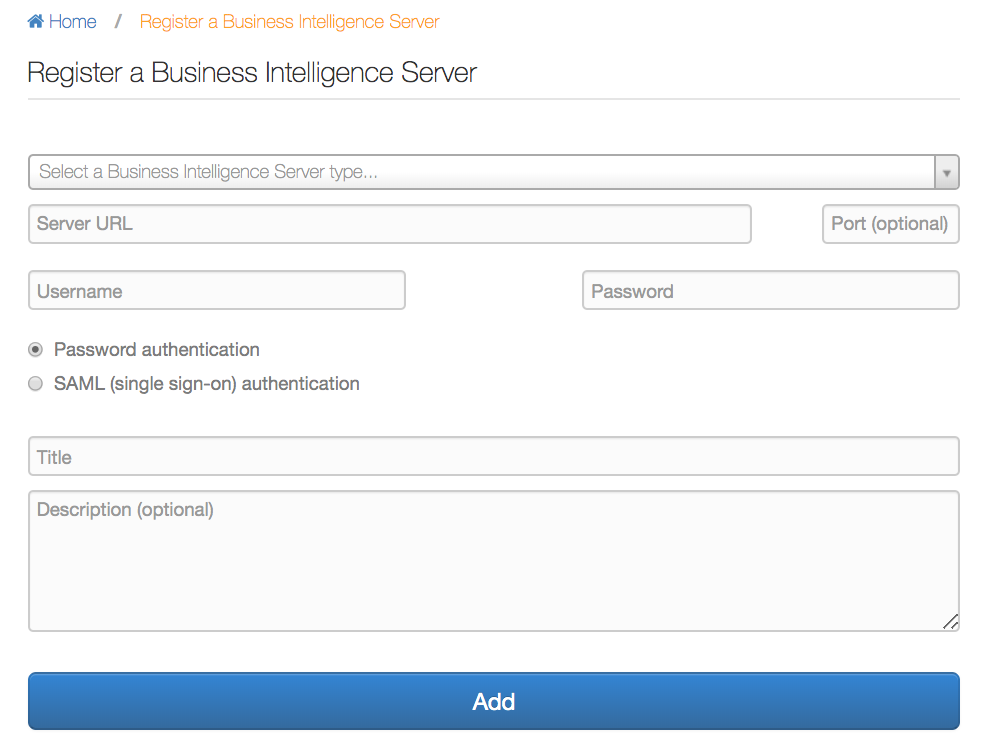This screenshot has width=986, height=746.
Task: Click the blue Add button
Action: point(494,701)
